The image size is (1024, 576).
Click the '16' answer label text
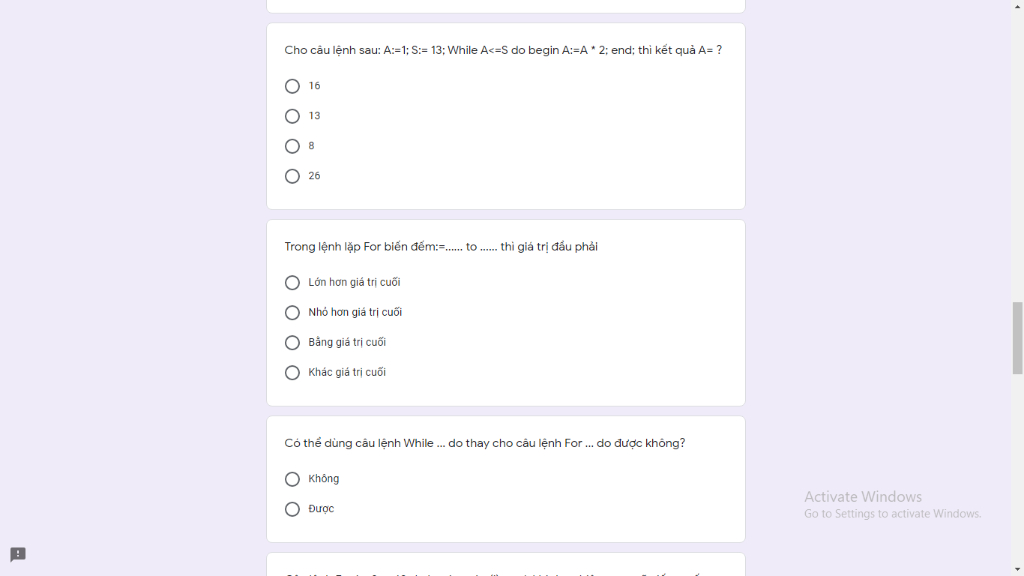tap(314, 86)
